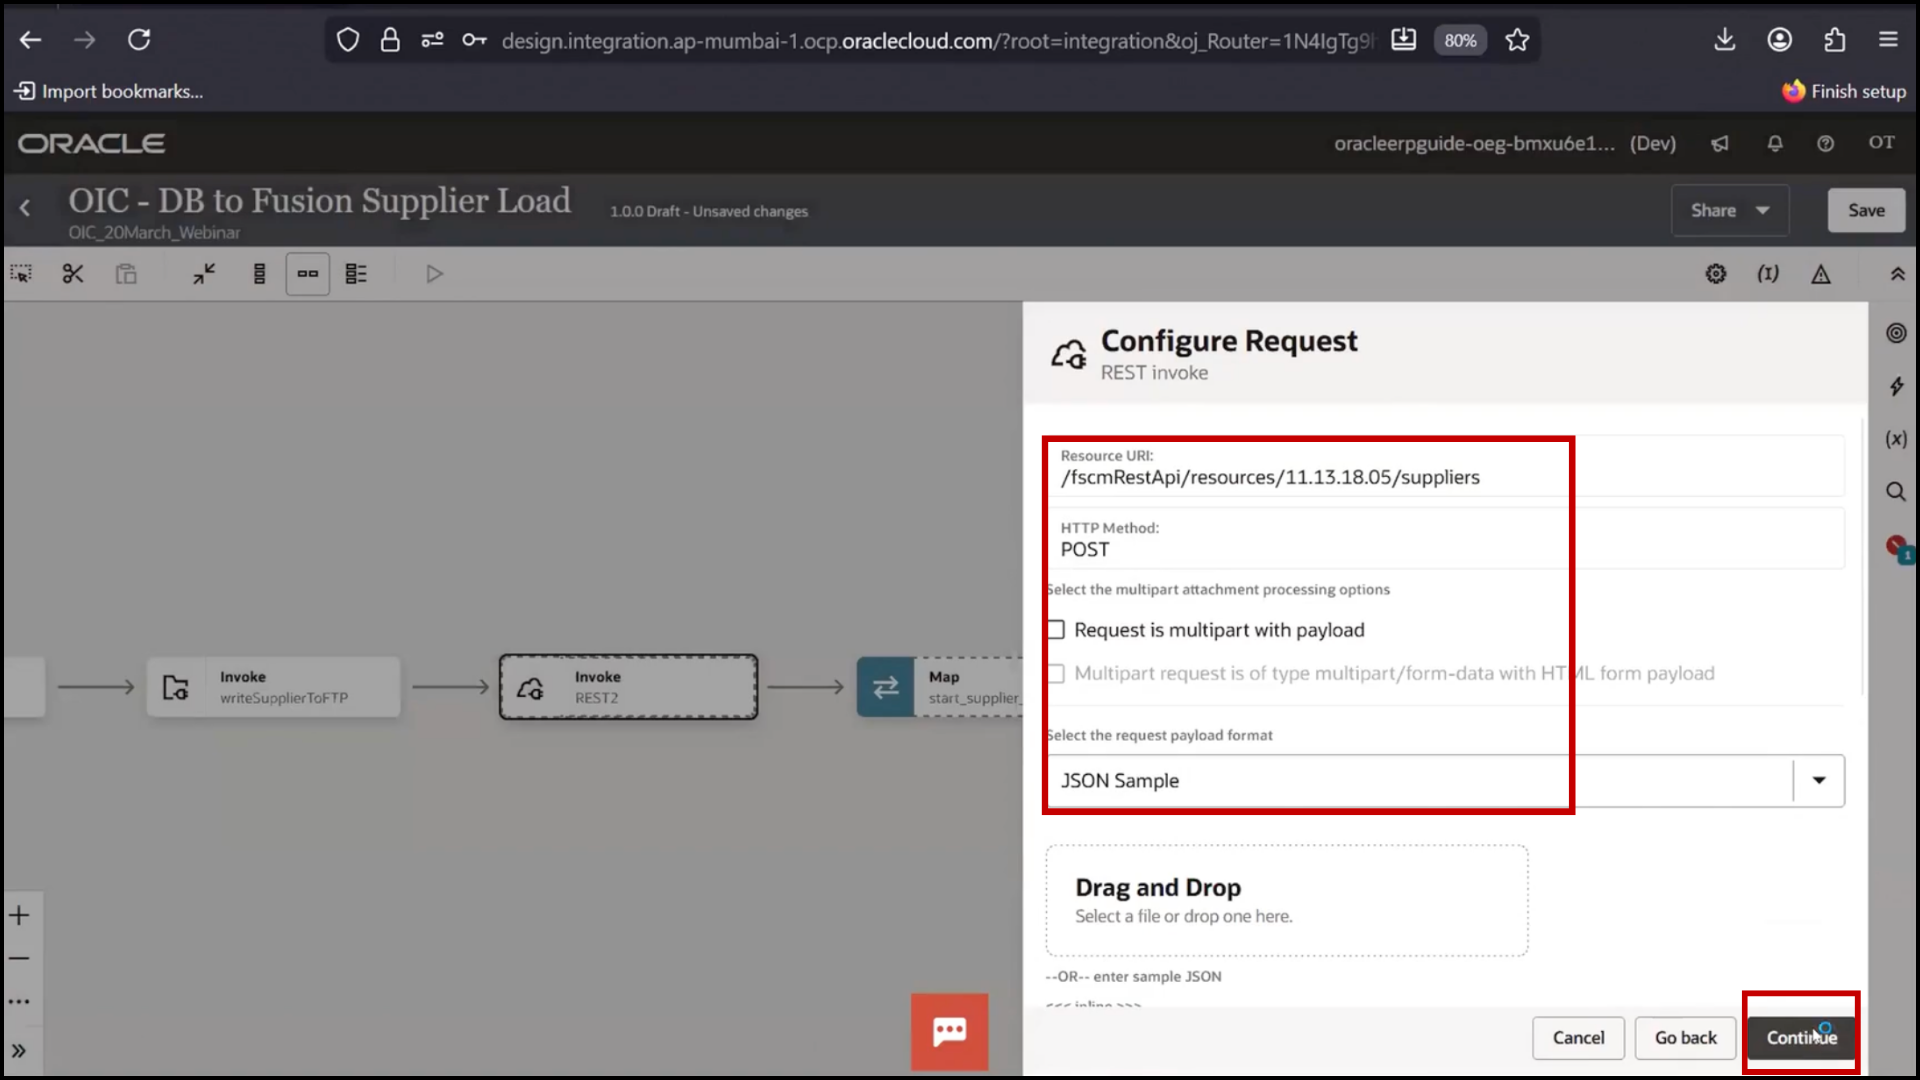The image size is (1920, 1080).
Task: Open the notifications bell icon
Action: [1775, 143]
